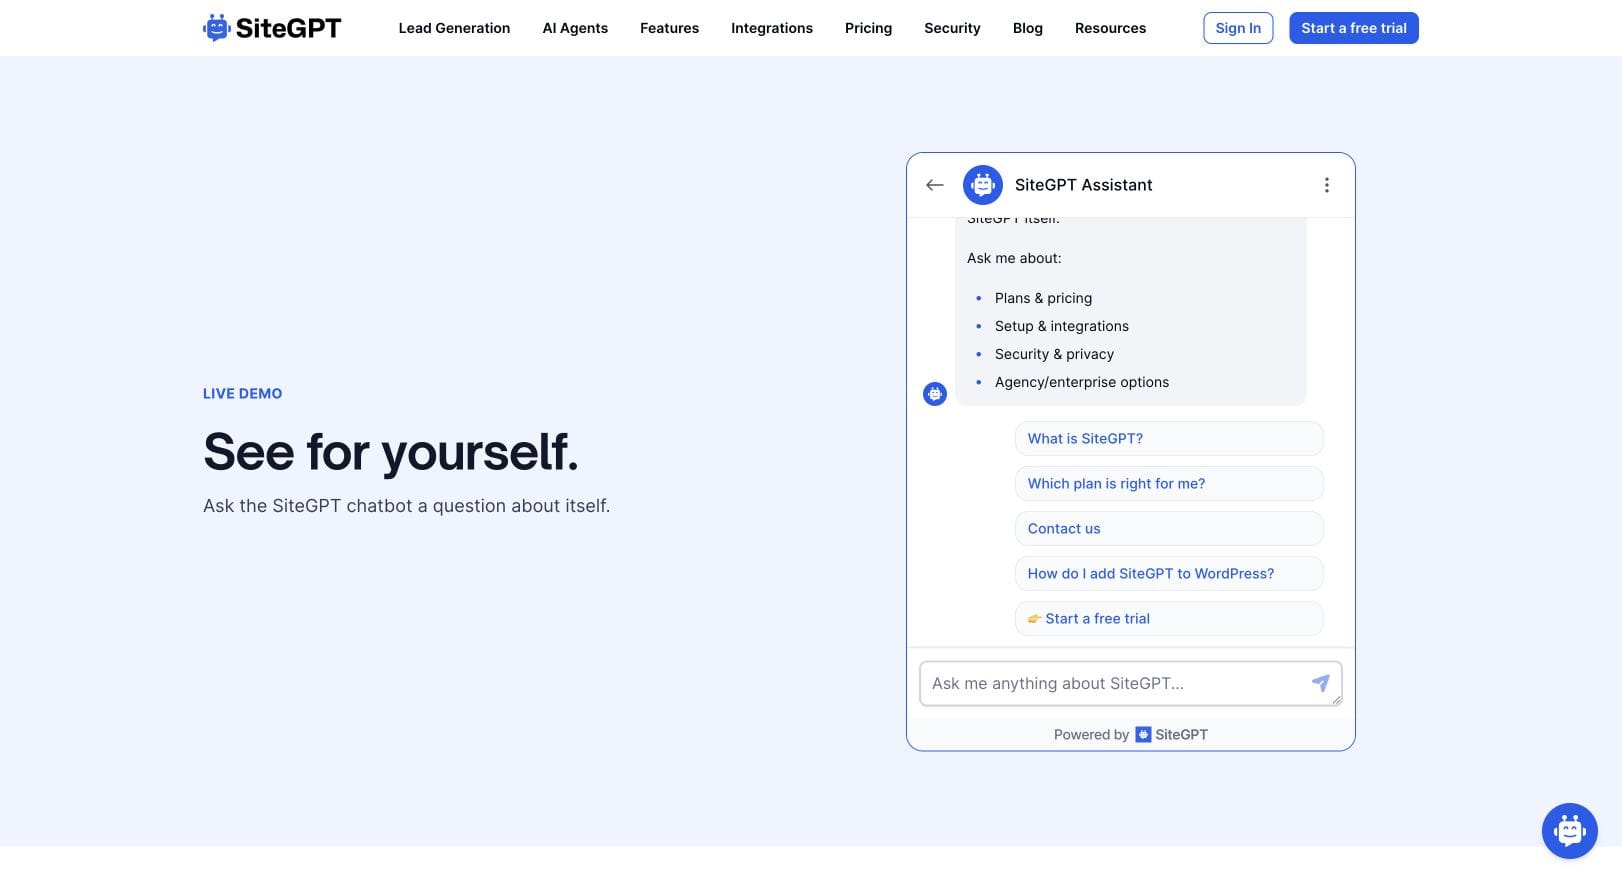Open the AI Agents menu
The height and width of the screenshot is (883, 1622).
[575, 28]
